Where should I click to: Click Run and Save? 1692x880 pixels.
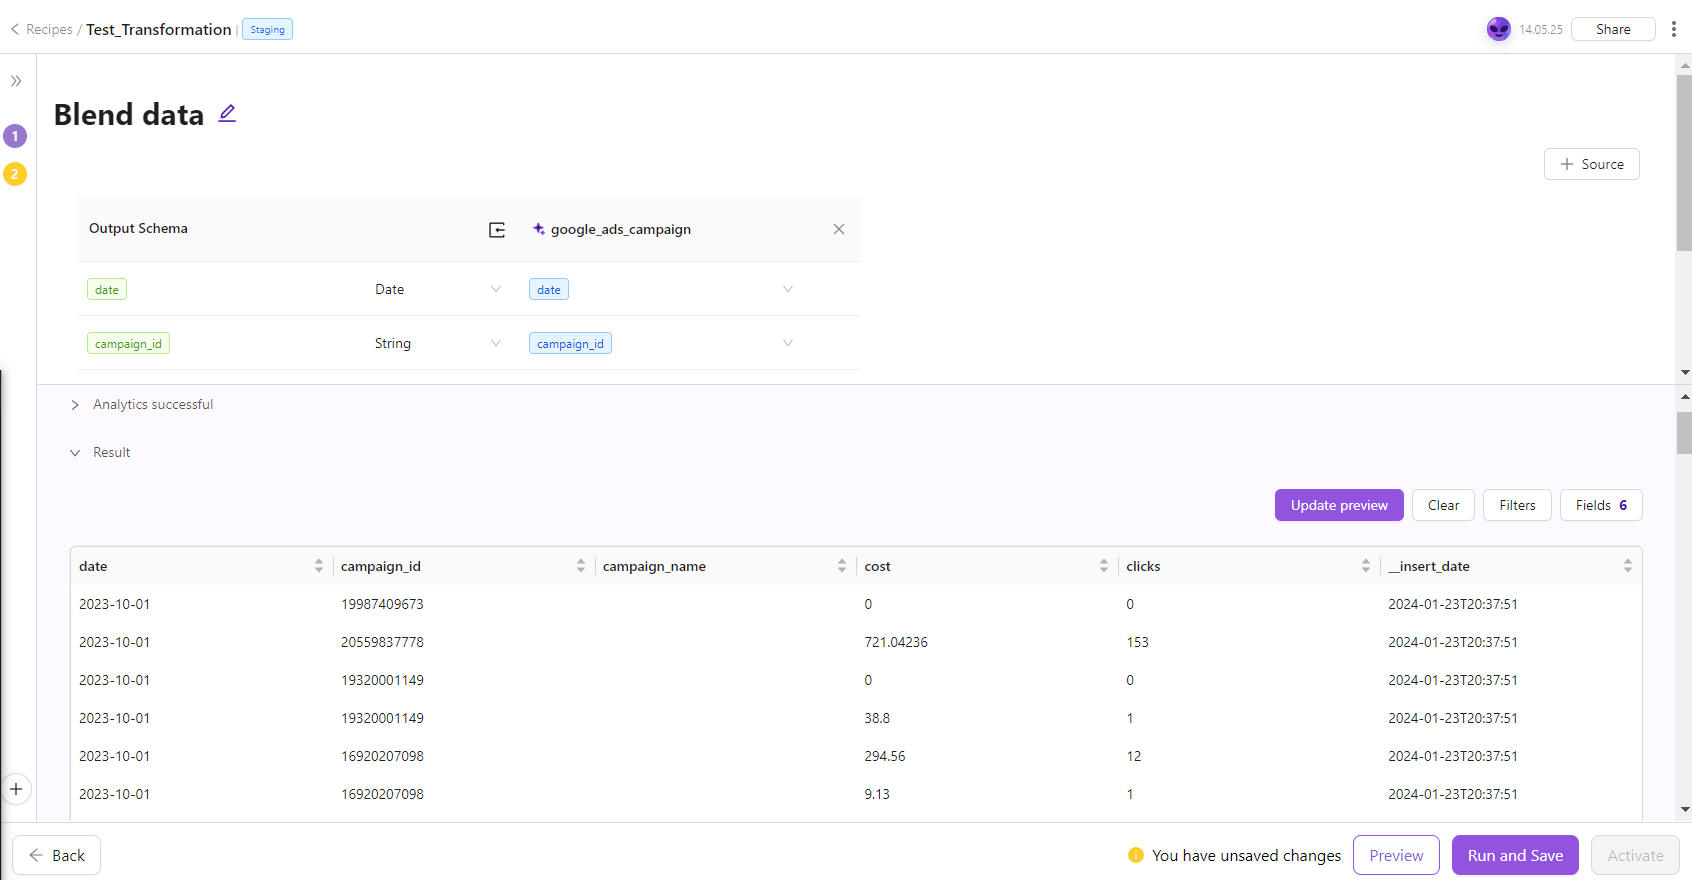point(1514,855)
